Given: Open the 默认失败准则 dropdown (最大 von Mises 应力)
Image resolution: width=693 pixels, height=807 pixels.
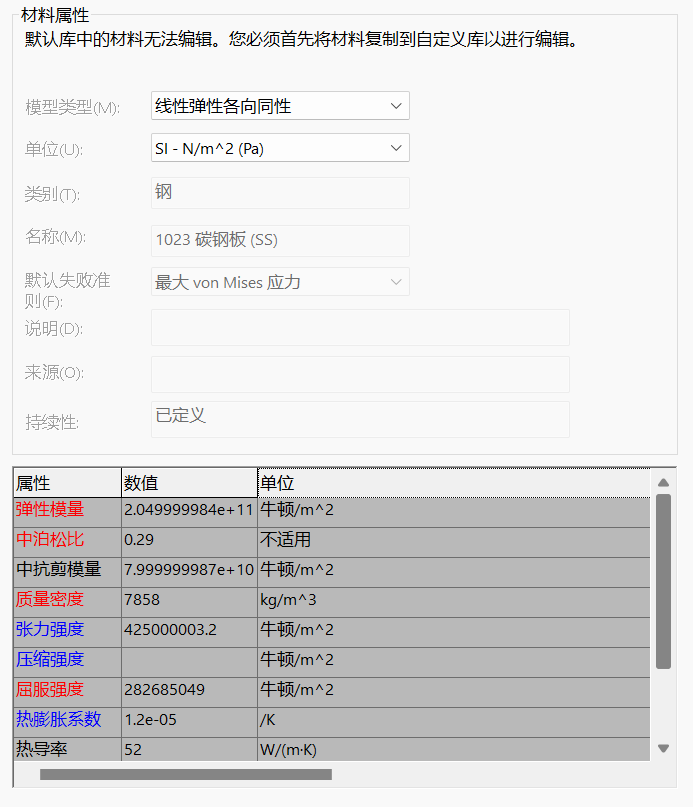Looking at the screenshot, I should 280,282.
